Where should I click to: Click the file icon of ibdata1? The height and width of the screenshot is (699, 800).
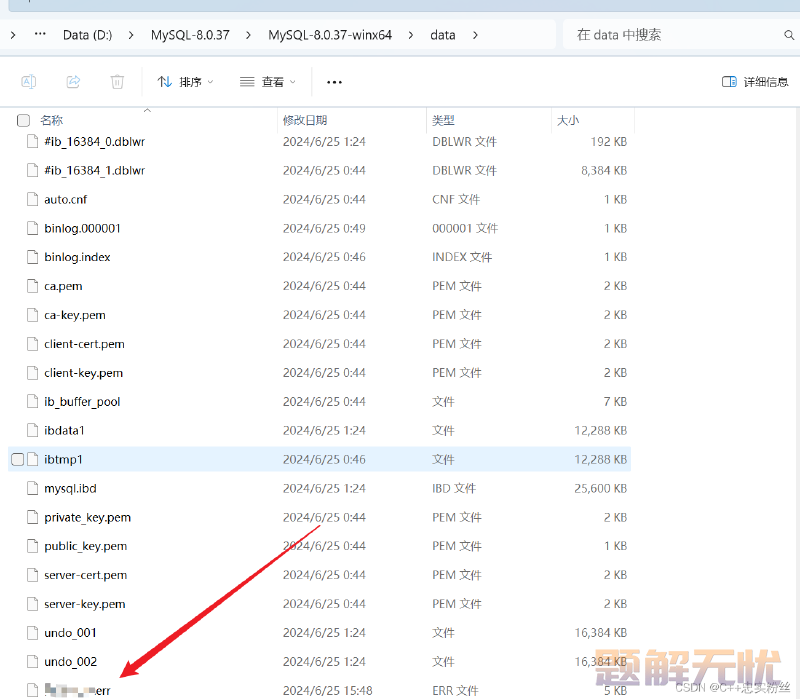click(32, 431)
